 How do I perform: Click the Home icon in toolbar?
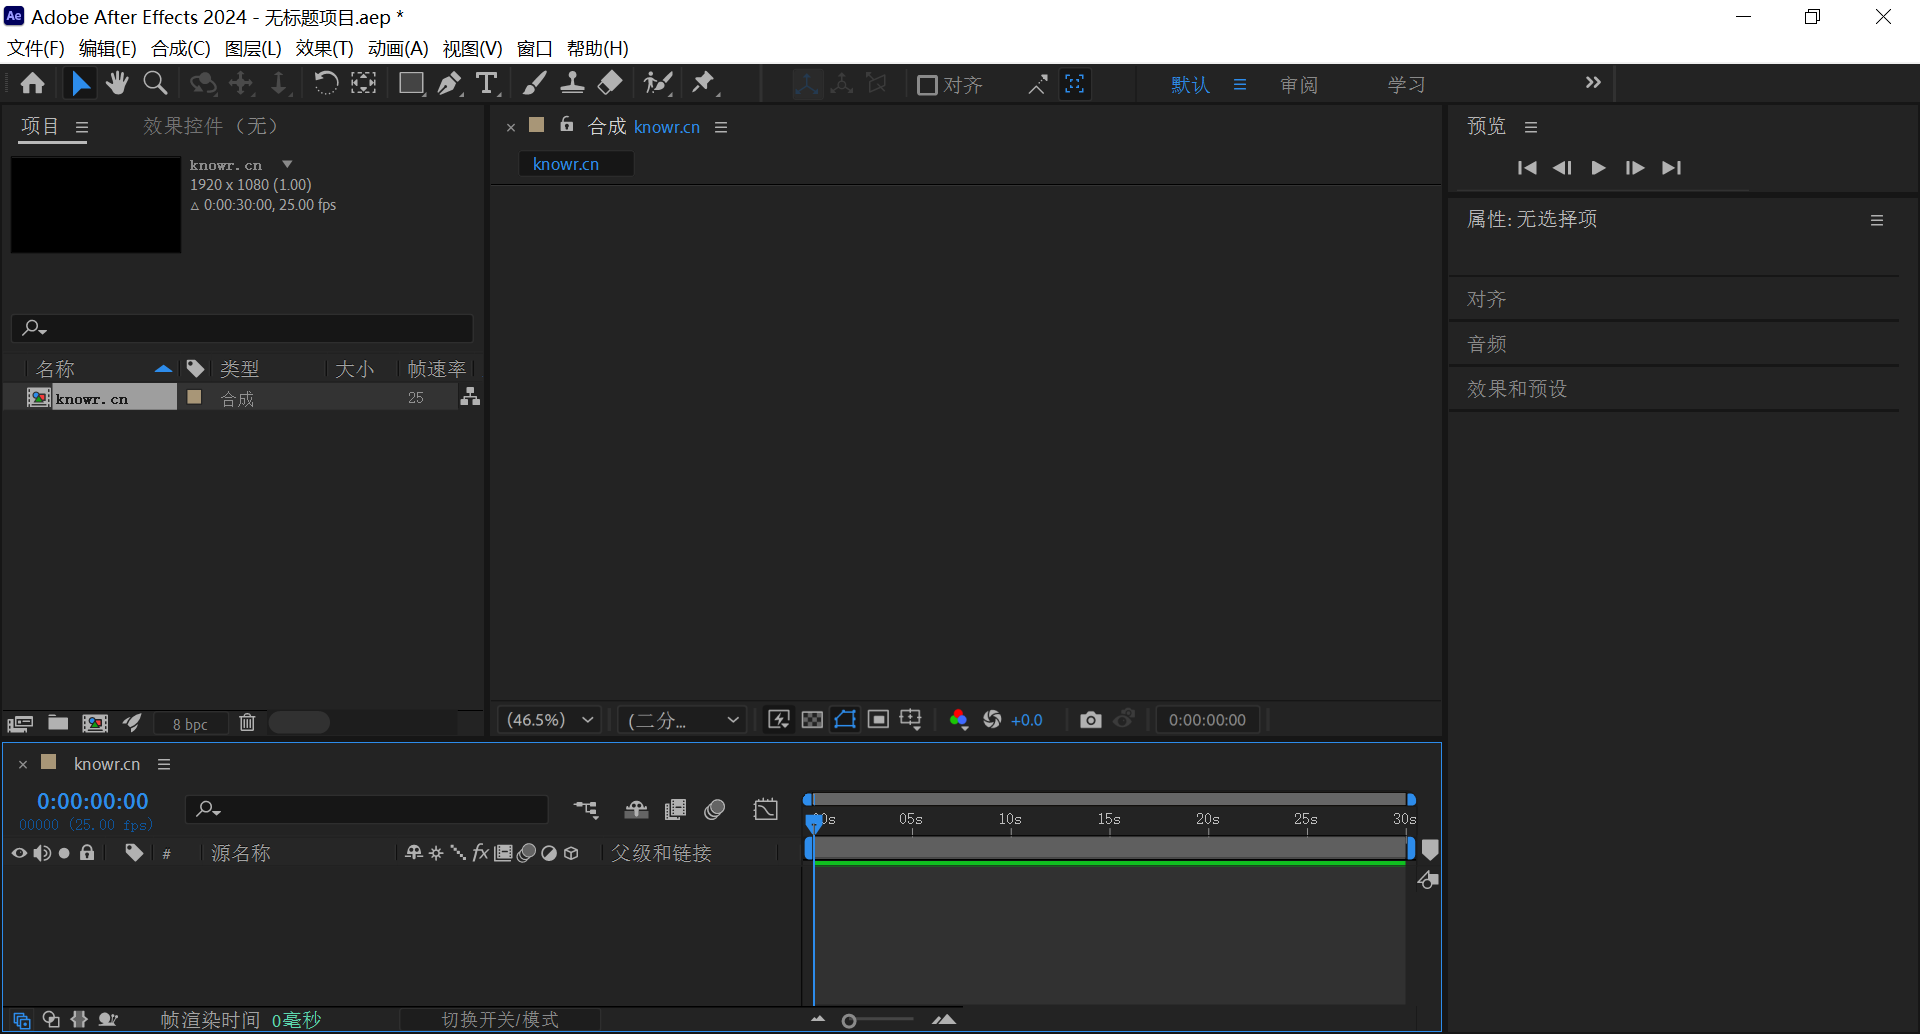click(33, 84)
